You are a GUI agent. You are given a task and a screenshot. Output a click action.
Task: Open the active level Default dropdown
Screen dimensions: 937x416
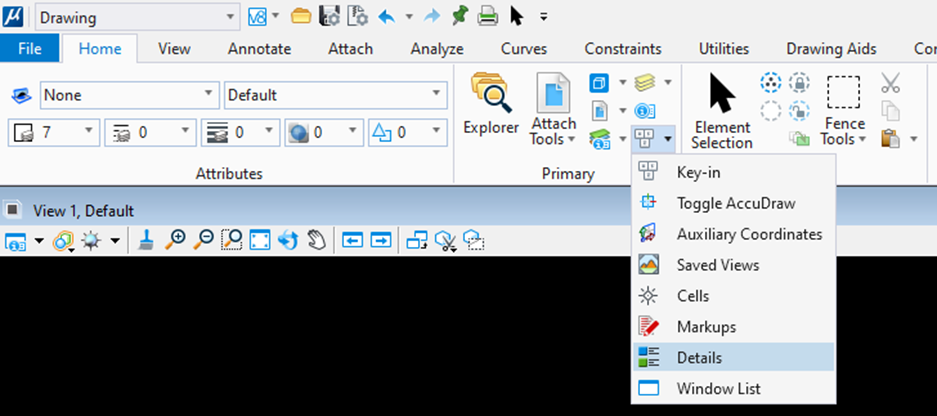[336, 95]
